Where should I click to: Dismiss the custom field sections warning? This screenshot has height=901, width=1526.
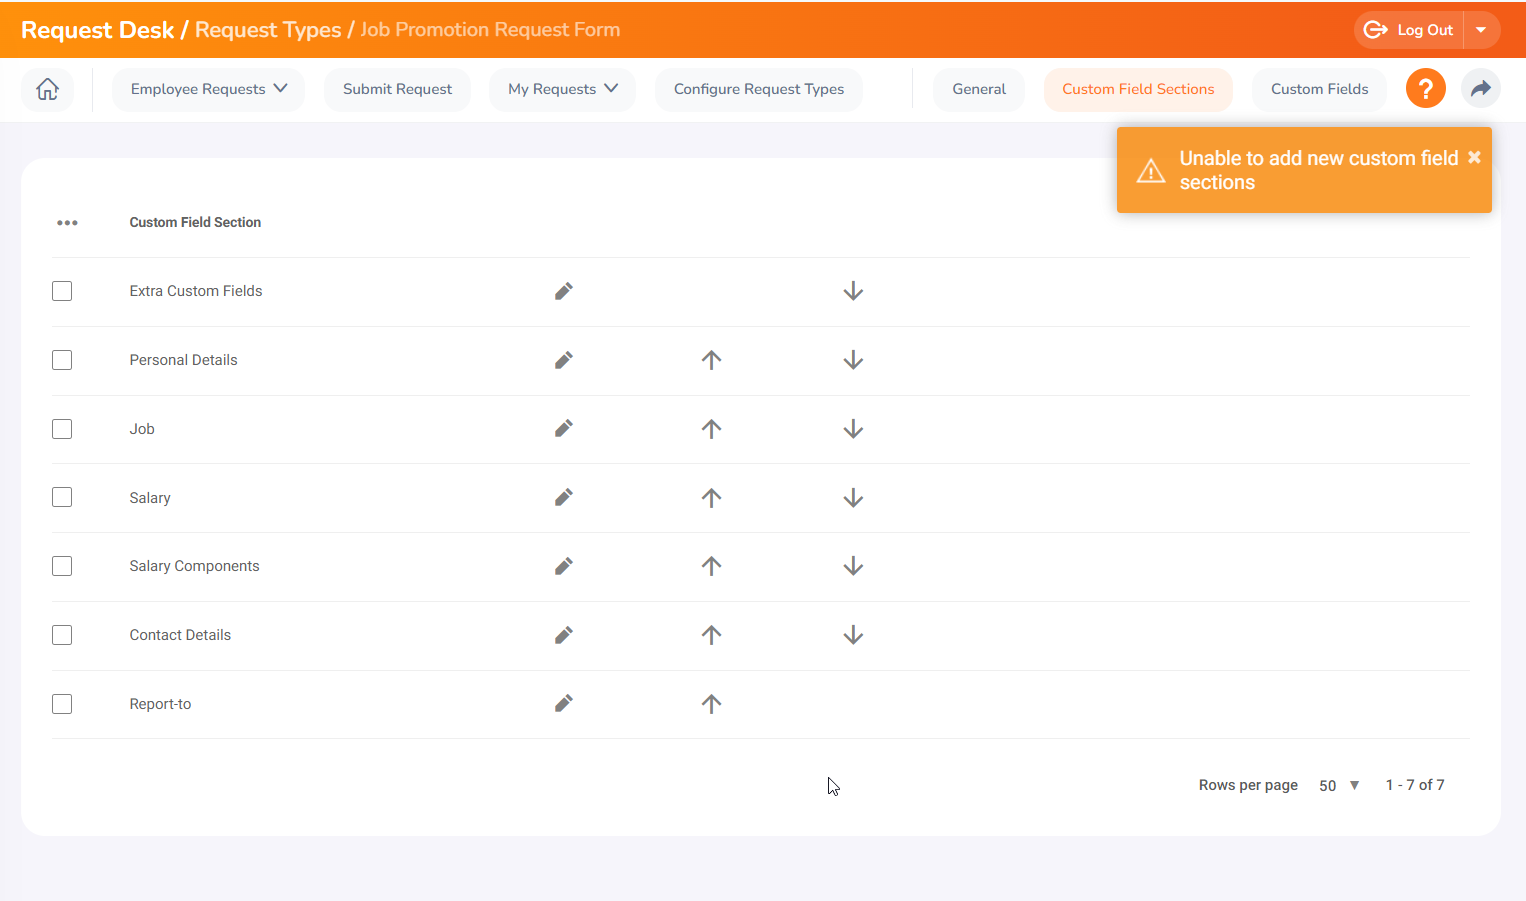[x=1474, y=157]
